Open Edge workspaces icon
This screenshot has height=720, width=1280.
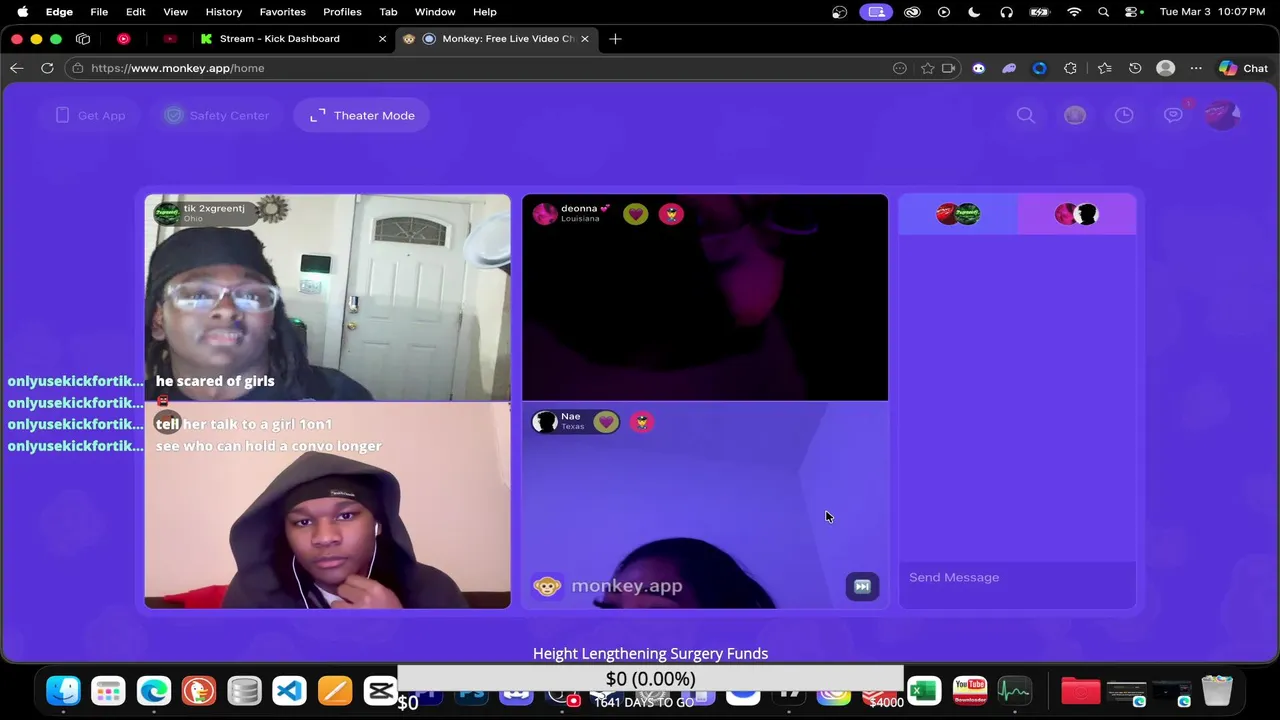83,39
